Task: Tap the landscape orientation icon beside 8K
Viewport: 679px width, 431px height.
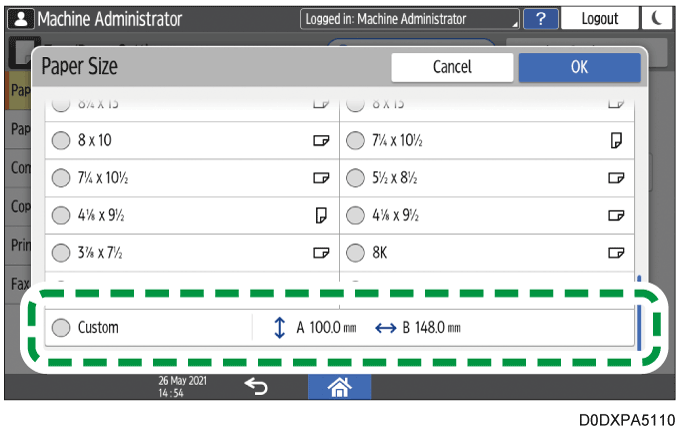Action: (616, 253)
